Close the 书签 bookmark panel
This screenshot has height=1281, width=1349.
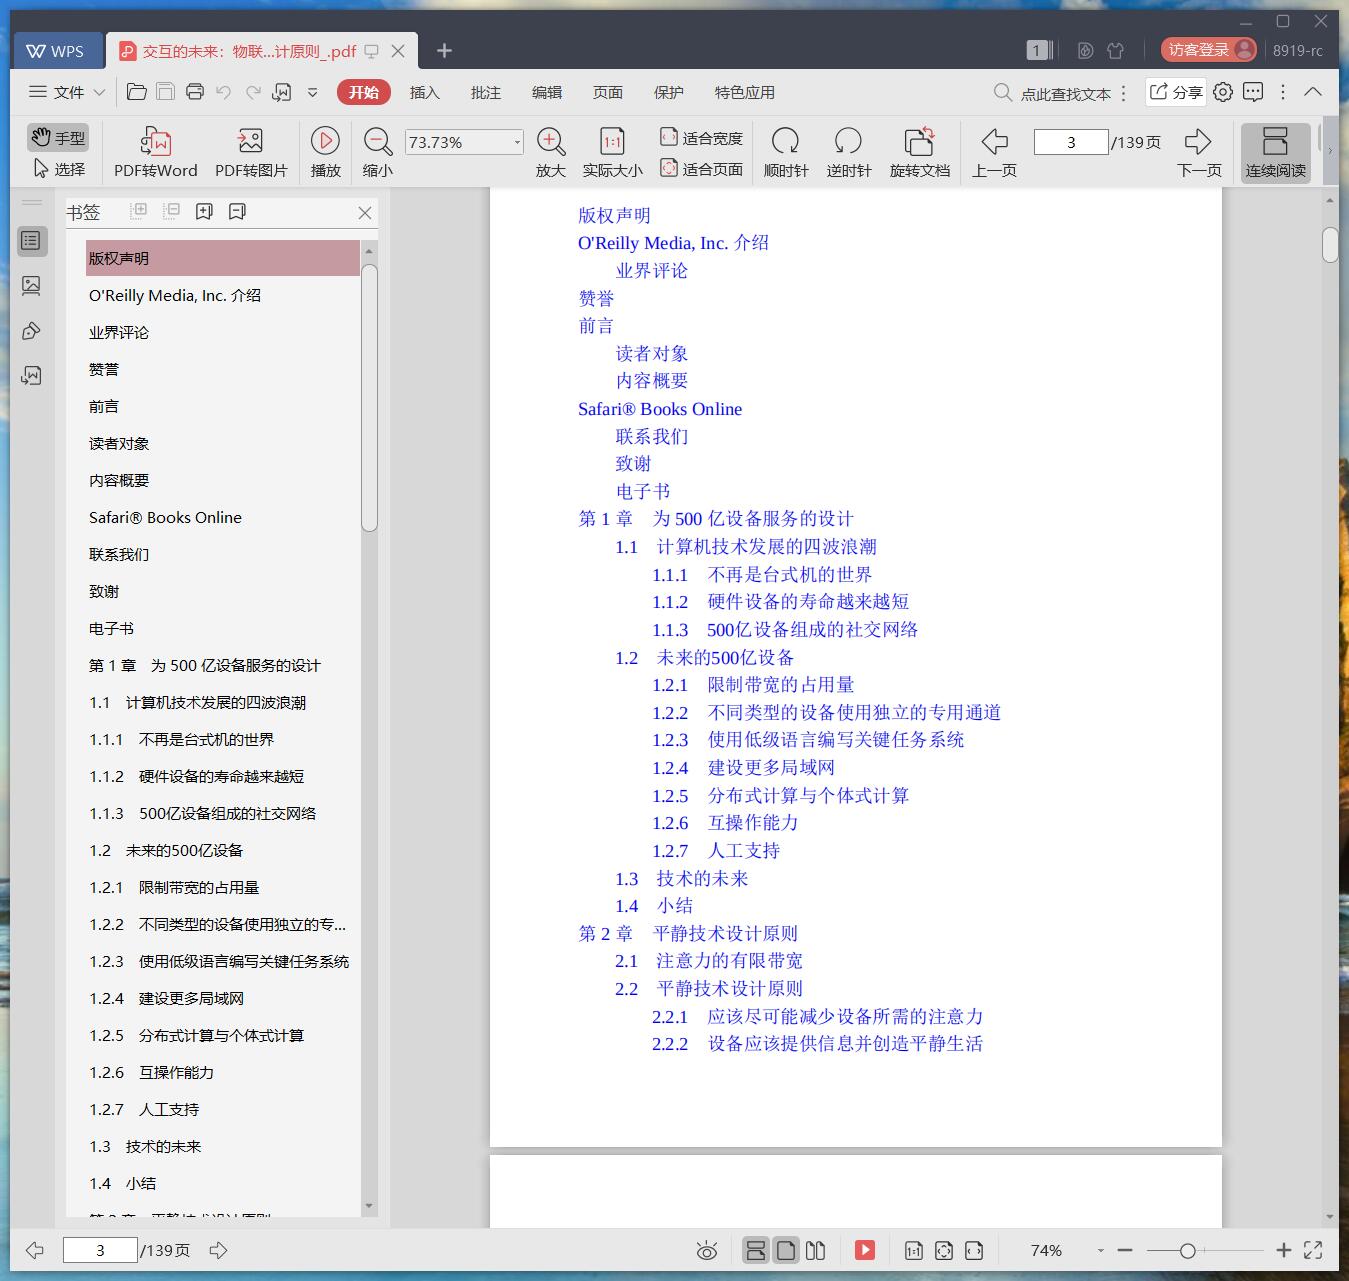click(x=365, y=213)
